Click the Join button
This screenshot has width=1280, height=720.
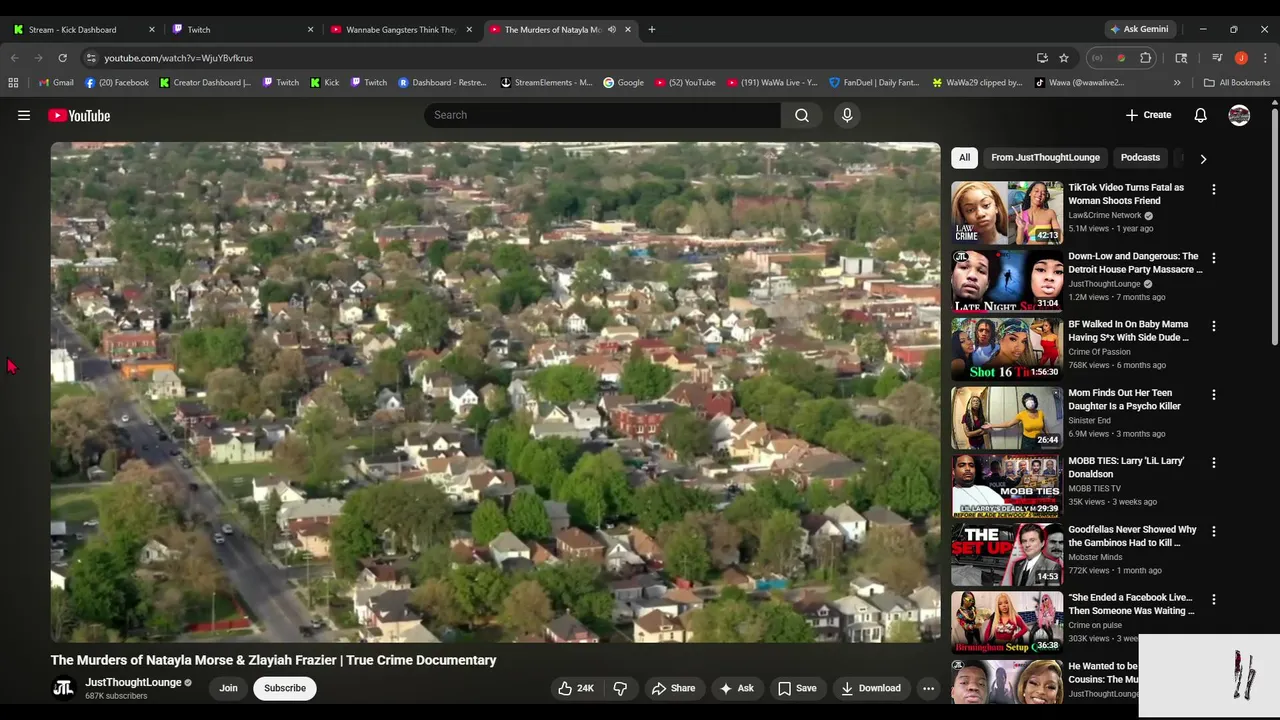pyautogui.click(x=228, y=688)
